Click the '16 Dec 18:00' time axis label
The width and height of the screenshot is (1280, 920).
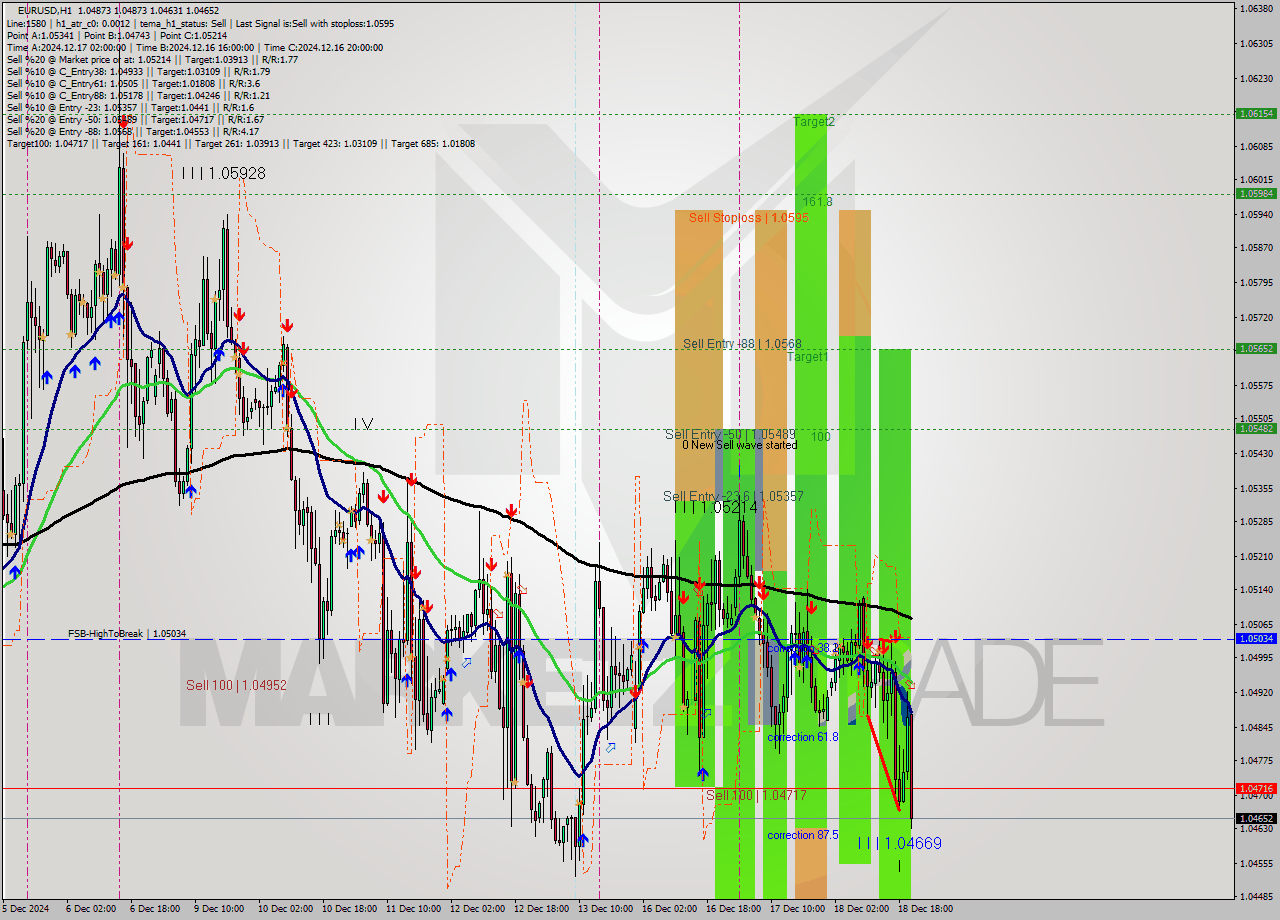tap(733, 909)
